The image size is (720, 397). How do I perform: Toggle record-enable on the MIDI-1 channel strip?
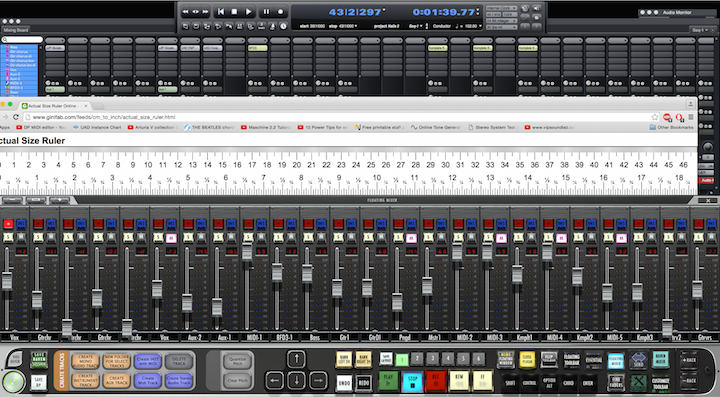click(x=248, y=224)
